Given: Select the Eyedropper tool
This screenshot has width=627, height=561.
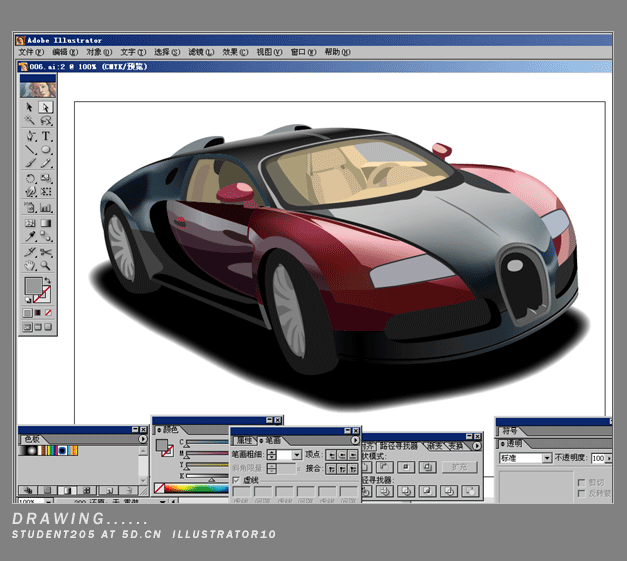Looking at the screenshot, I should tap(30, 236).
